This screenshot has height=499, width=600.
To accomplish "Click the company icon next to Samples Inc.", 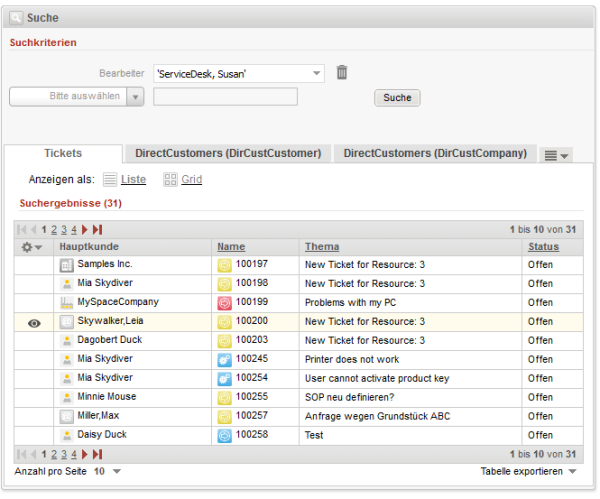I will click(67, 265).
